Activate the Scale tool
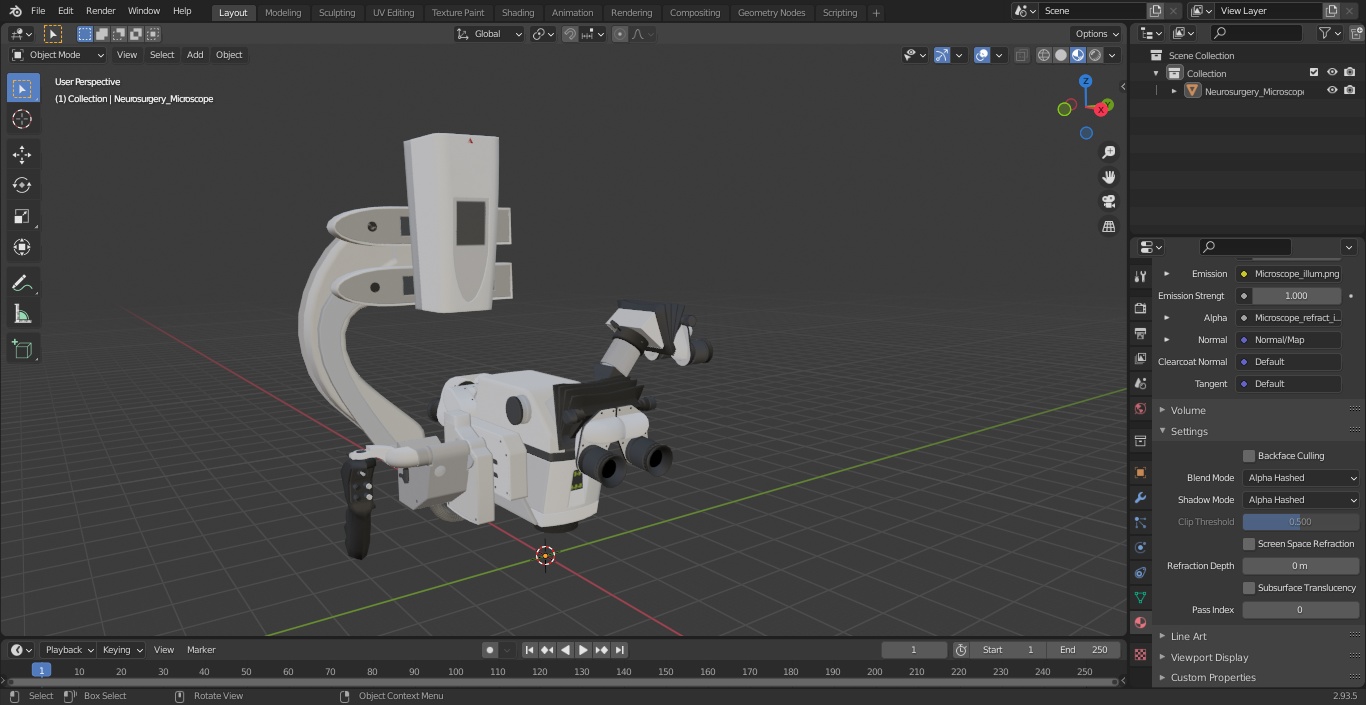 (22, 216)
